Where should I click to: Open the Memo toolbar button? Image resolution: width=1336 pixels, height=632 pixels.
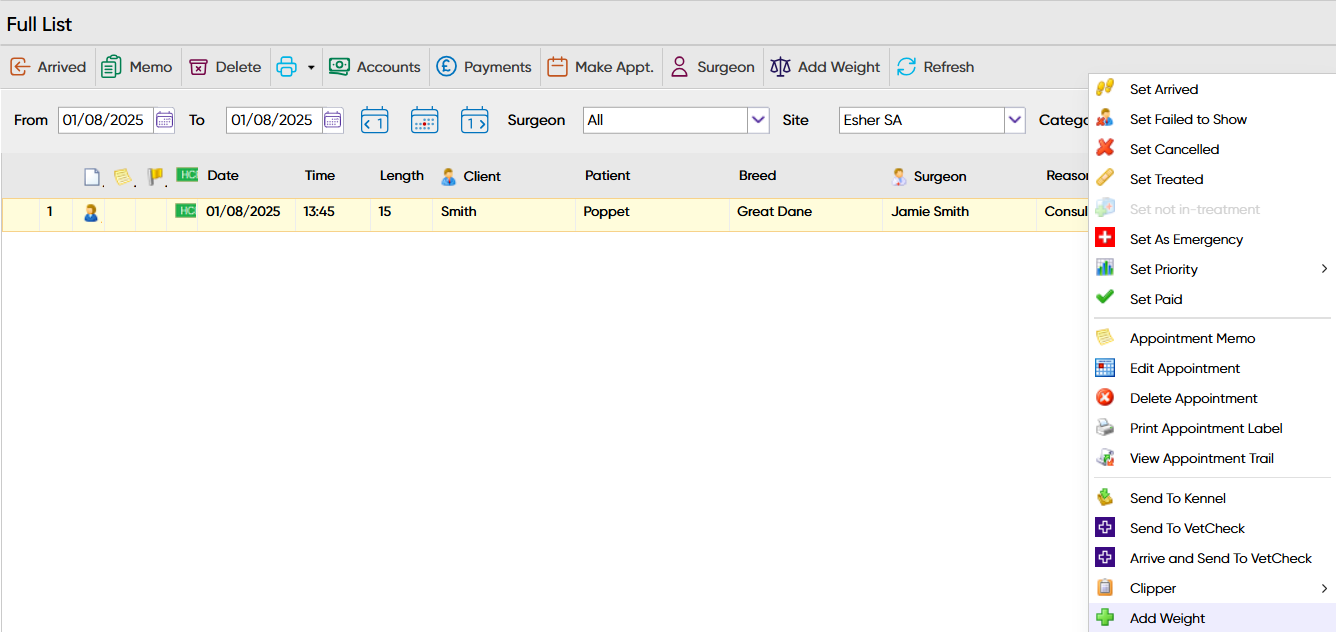[x=138, y=67]
